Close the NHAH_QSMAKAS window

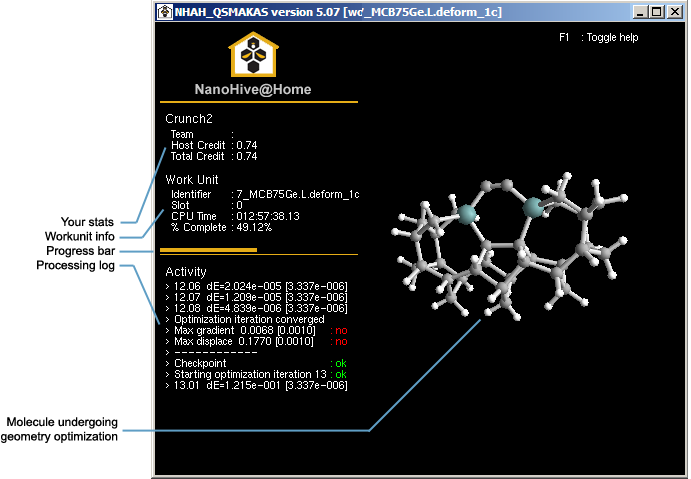tap(674, 12)
